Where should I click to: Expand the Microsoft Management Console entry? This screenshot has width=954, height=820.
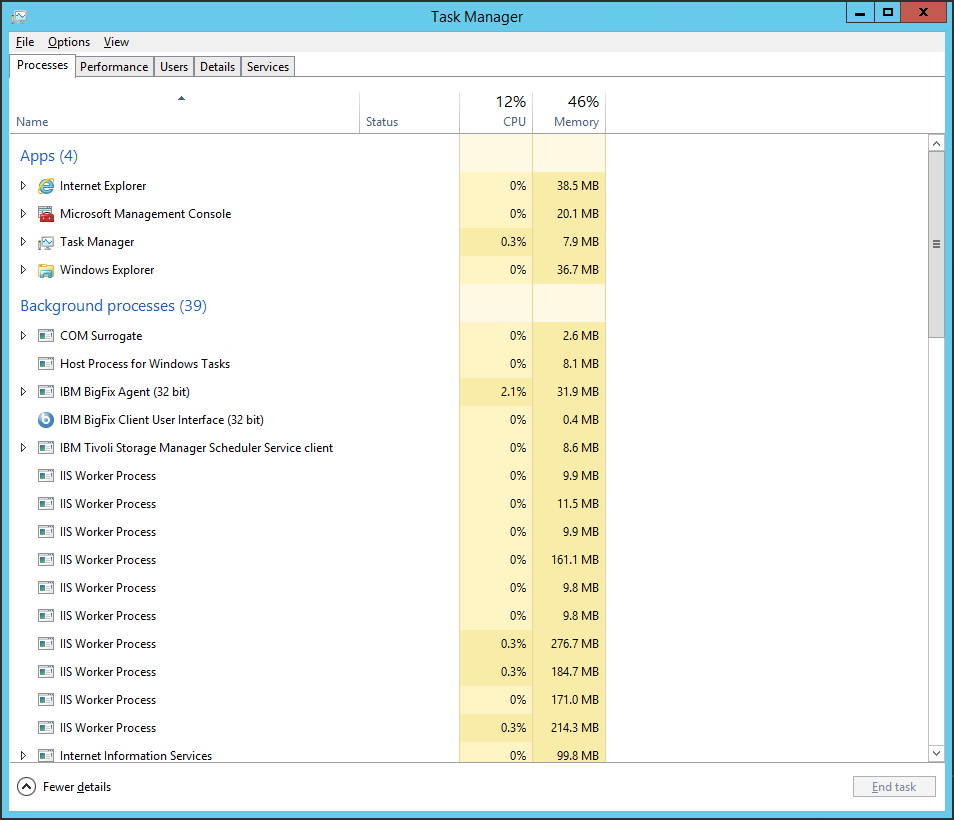(23, 214)
